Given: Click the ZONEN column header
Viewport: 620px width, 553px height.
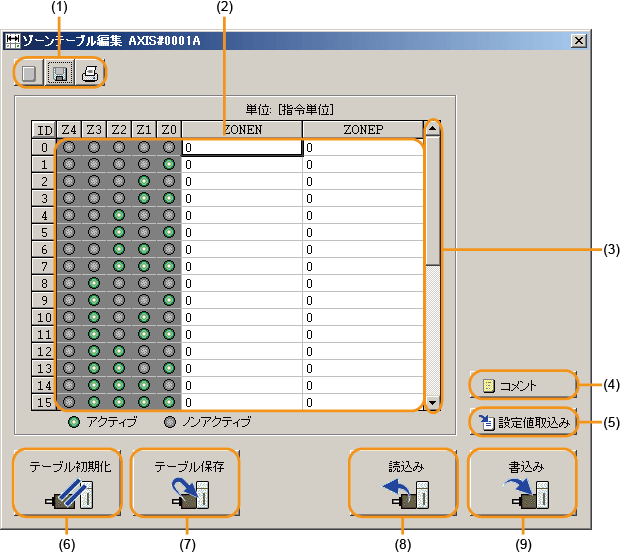Looking at the screenshot, I should [x=242, y=129].
